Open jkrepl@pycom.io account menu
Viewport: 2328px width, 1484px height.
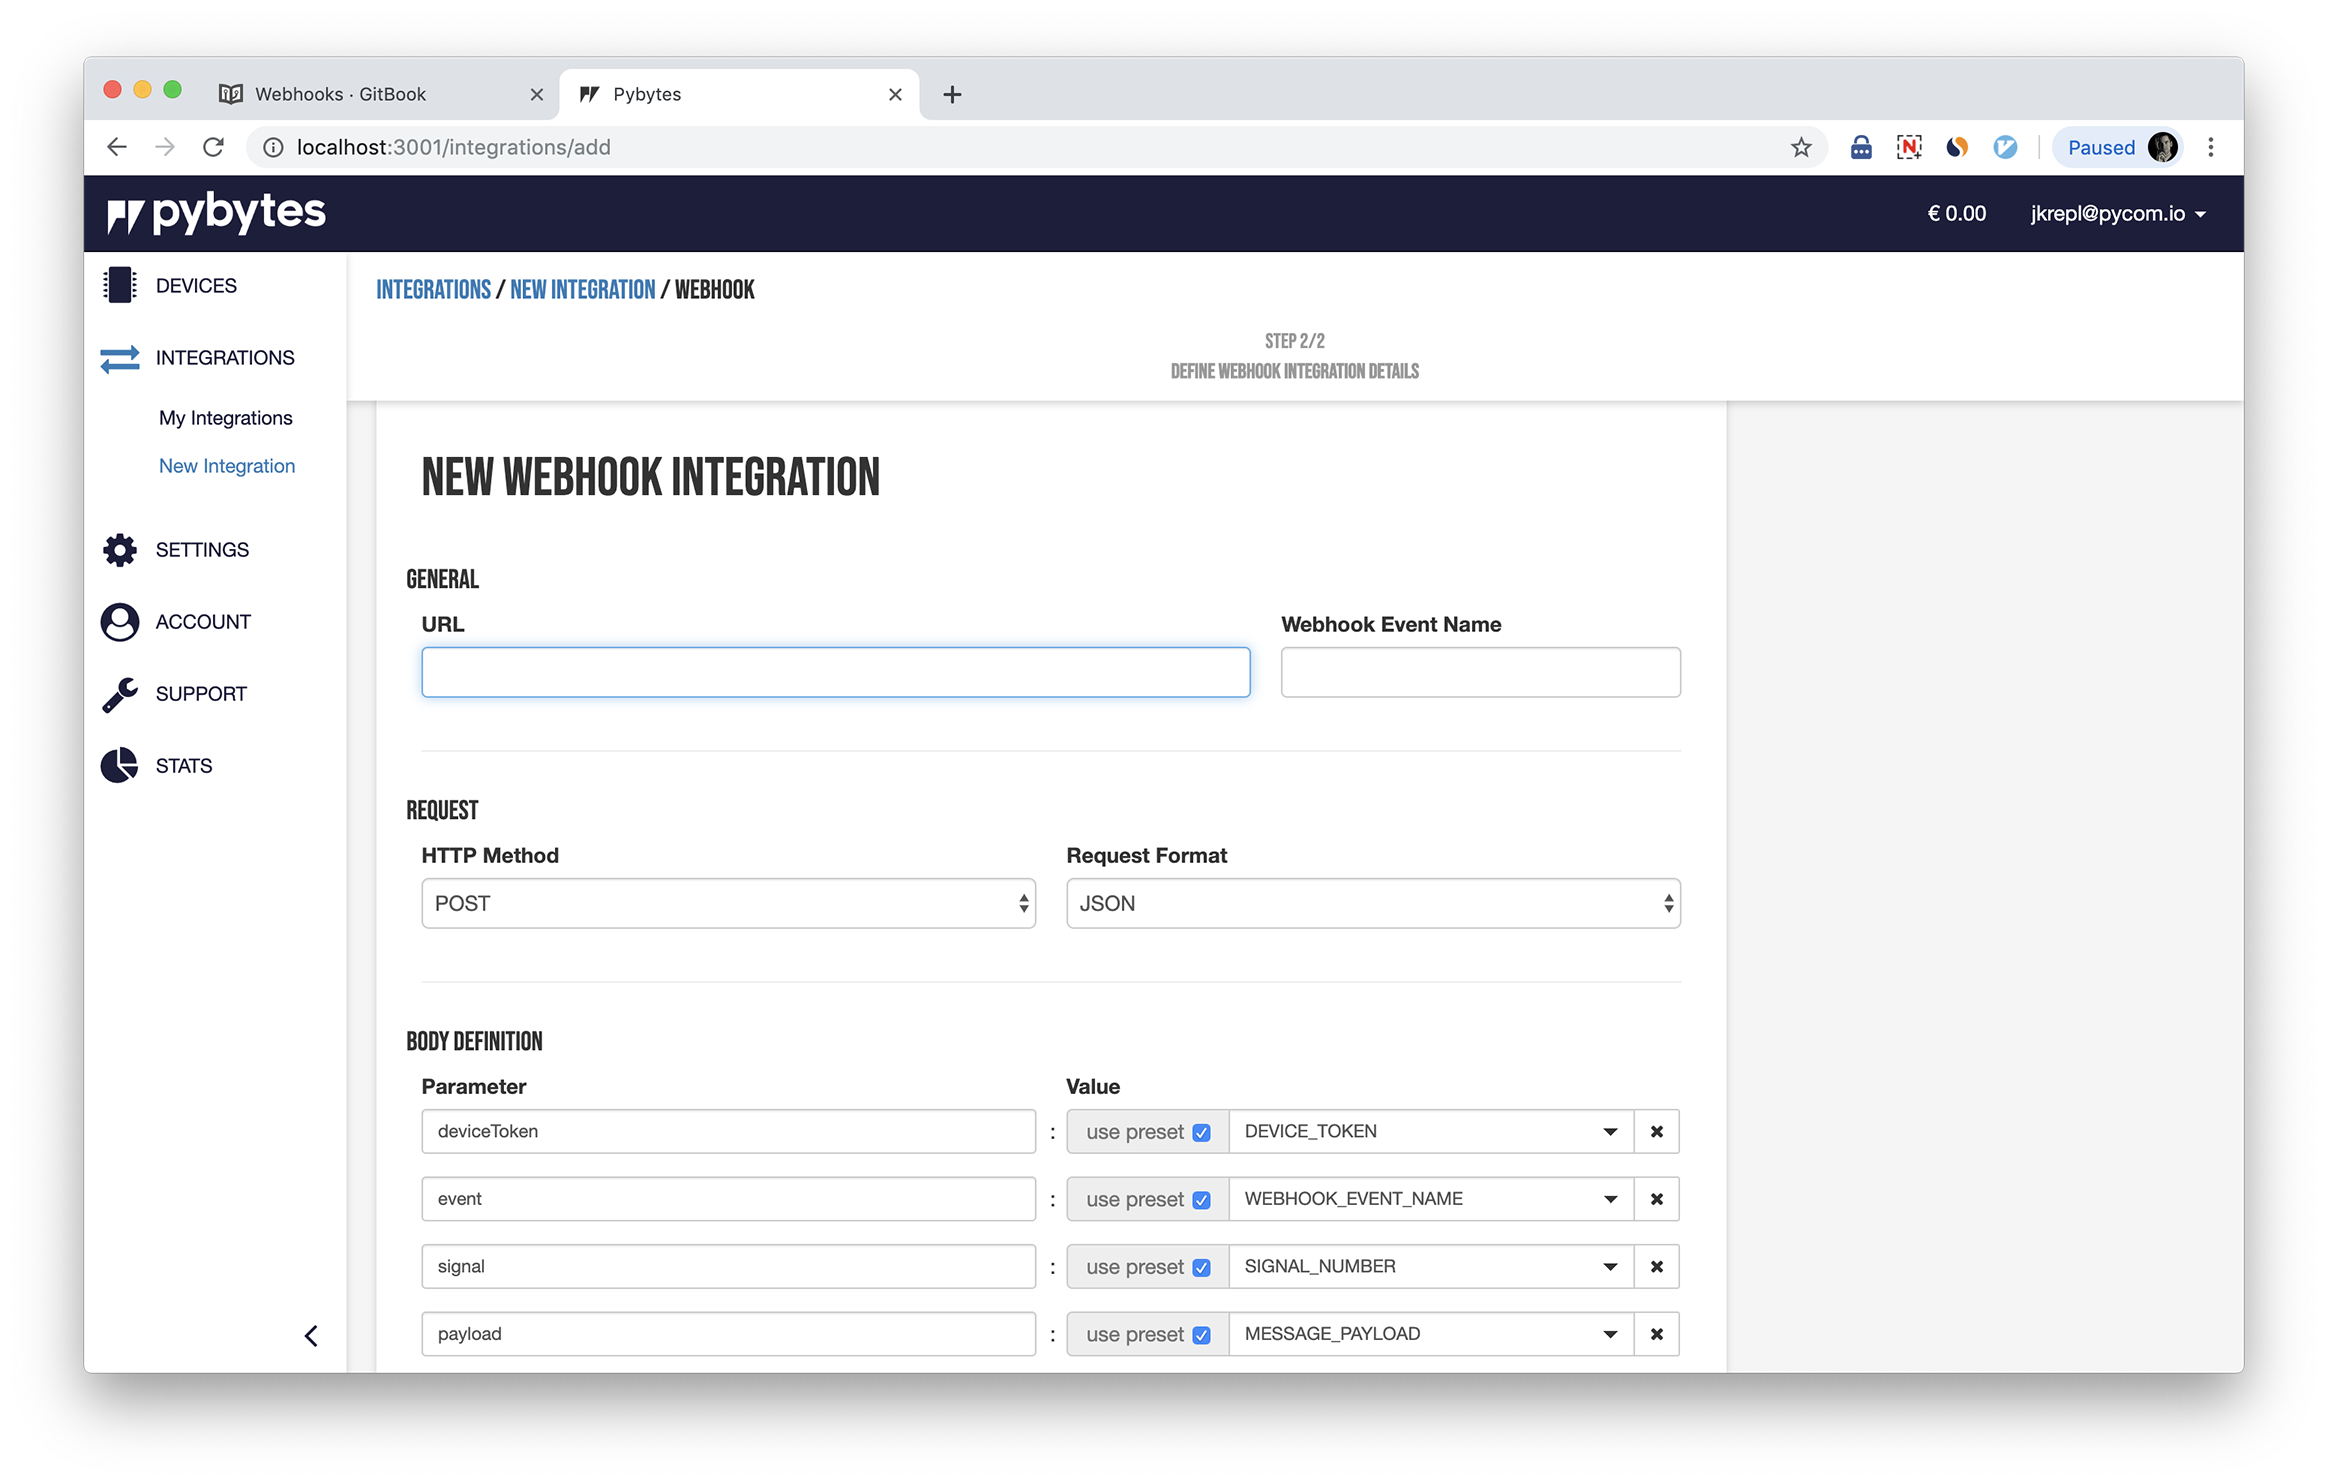(x=2117, y=214)
